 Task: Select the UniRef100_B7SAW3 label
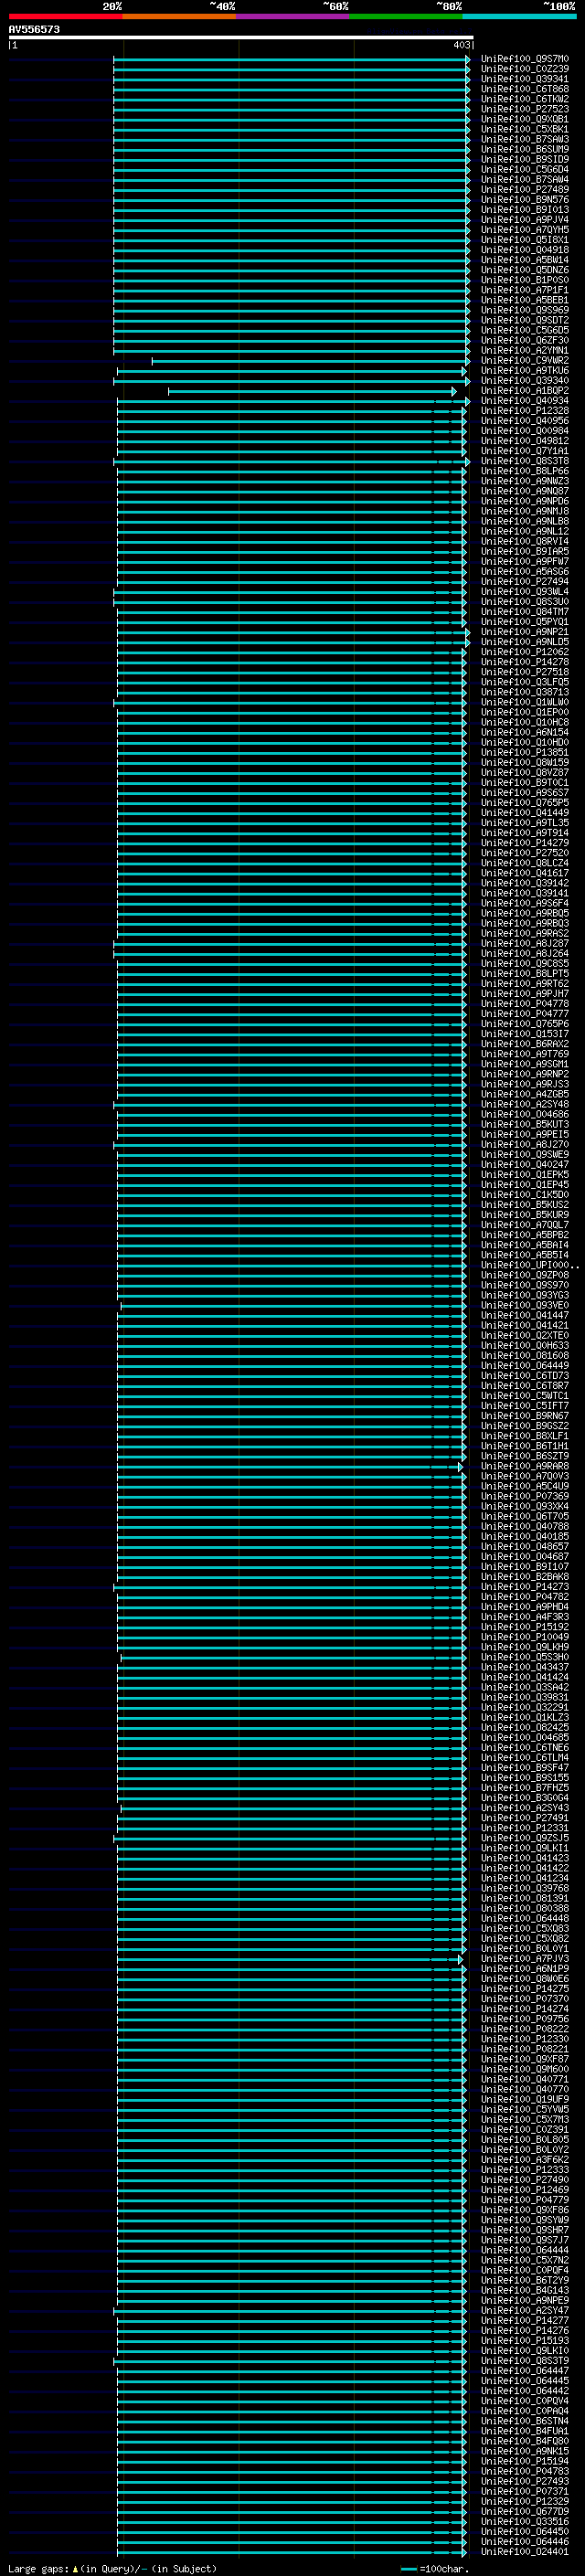525,139
